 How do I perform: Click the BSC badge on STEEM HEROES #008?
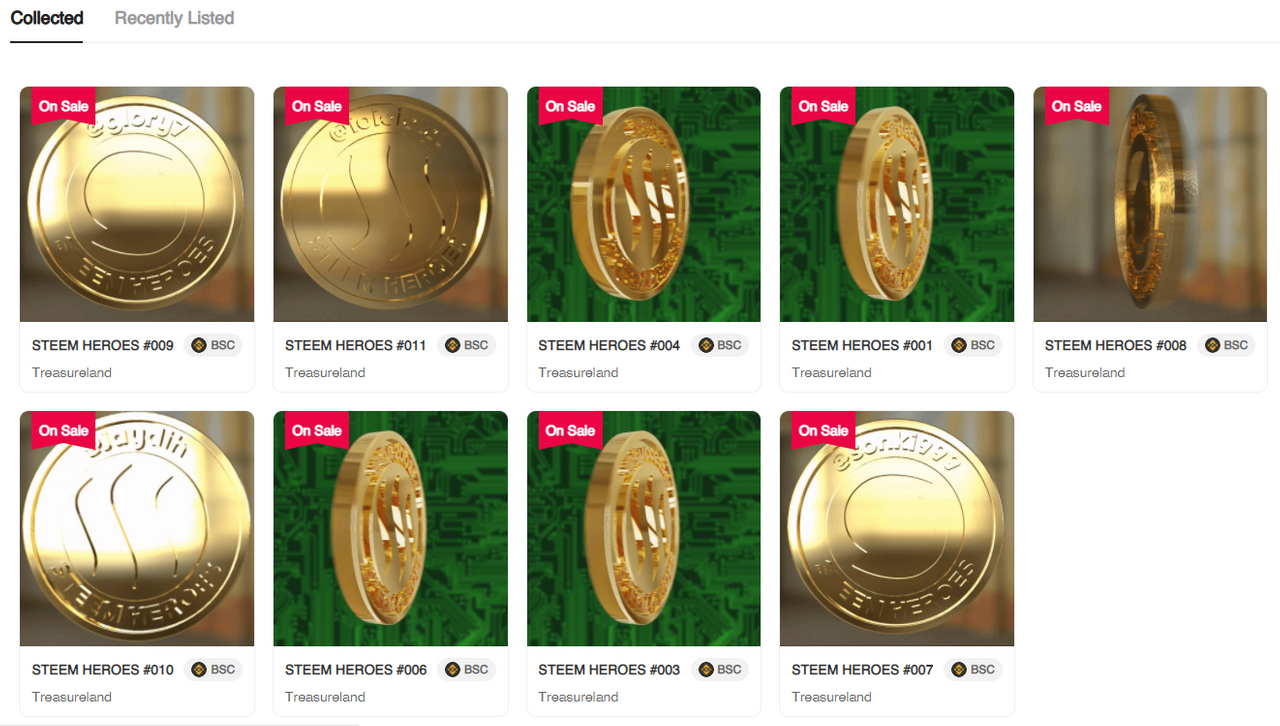[x=1227, y=345]
